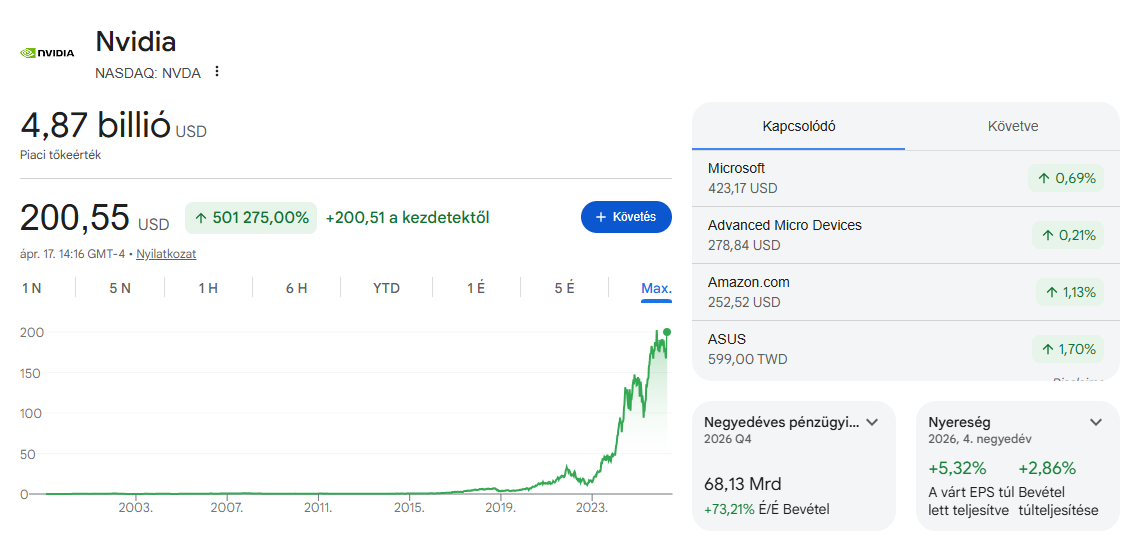Screen dimensions: 1140x548
Task: Select the 6 H chart time range
Action: (x=296, y=288)
